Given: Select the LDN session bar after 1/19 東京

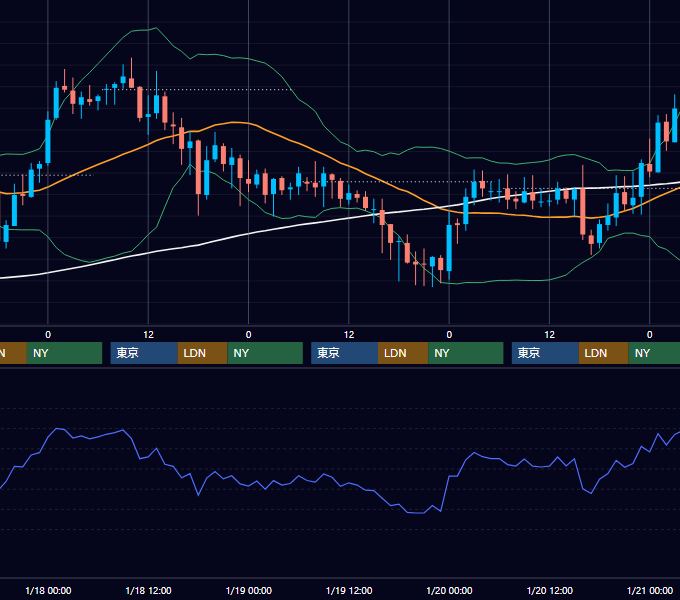Looking at the screenshot, I should pos(403,353).
